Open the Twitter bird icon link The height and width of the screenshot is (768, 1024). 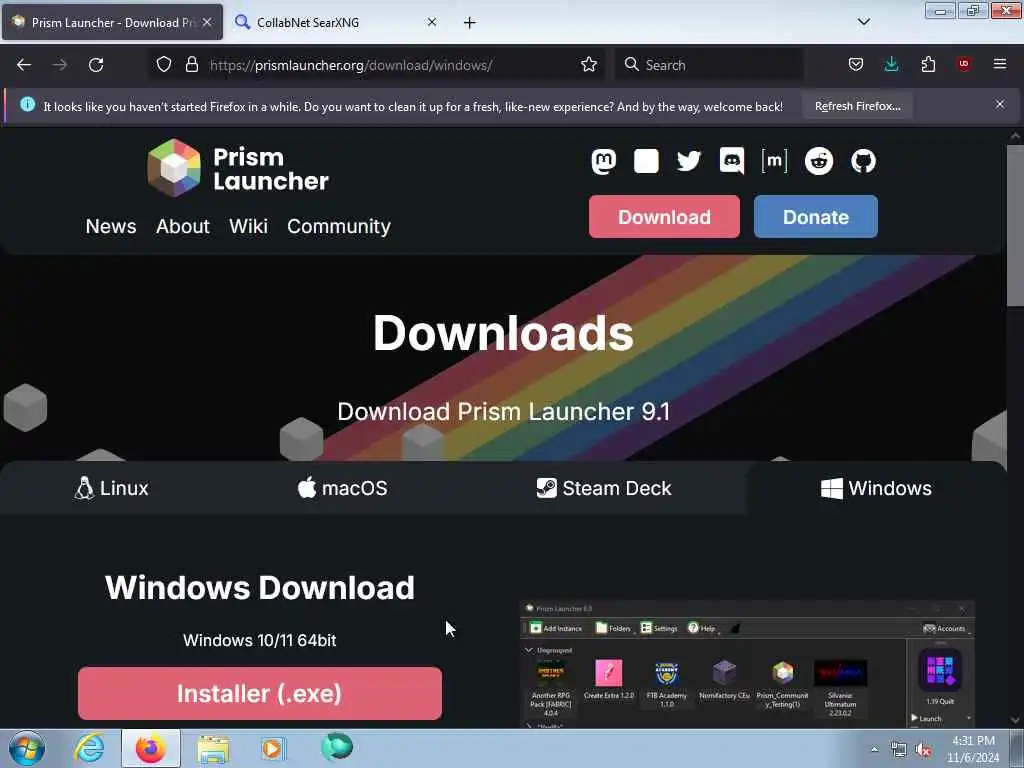pyautogui.click(x=688, y=161)
